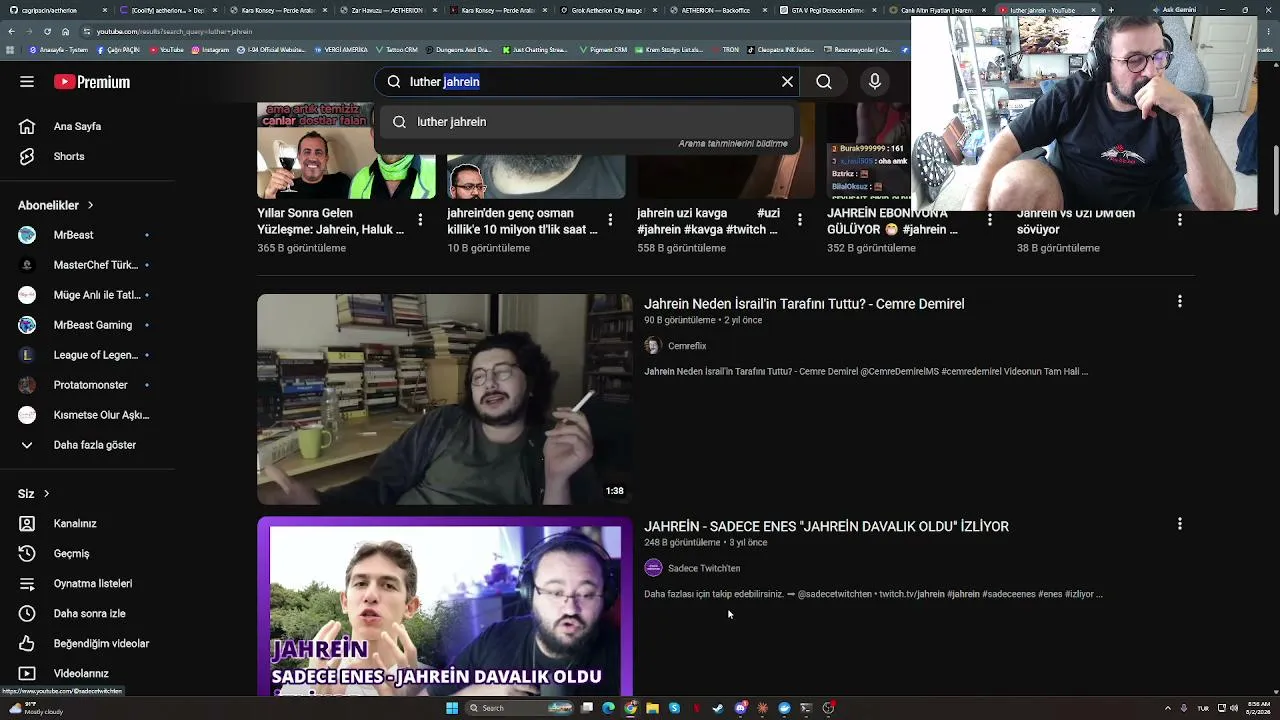The width and height of the screenshot is (1280, 720).
Task: Open options for genç osman short
Action: point(610,220)
